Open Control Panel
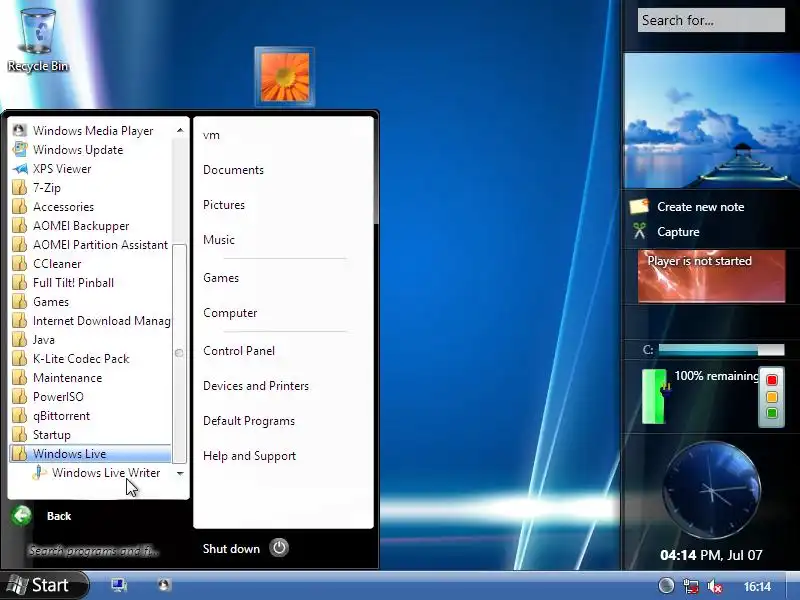Screen dimensions: 800x600 [x=239, y=351]
